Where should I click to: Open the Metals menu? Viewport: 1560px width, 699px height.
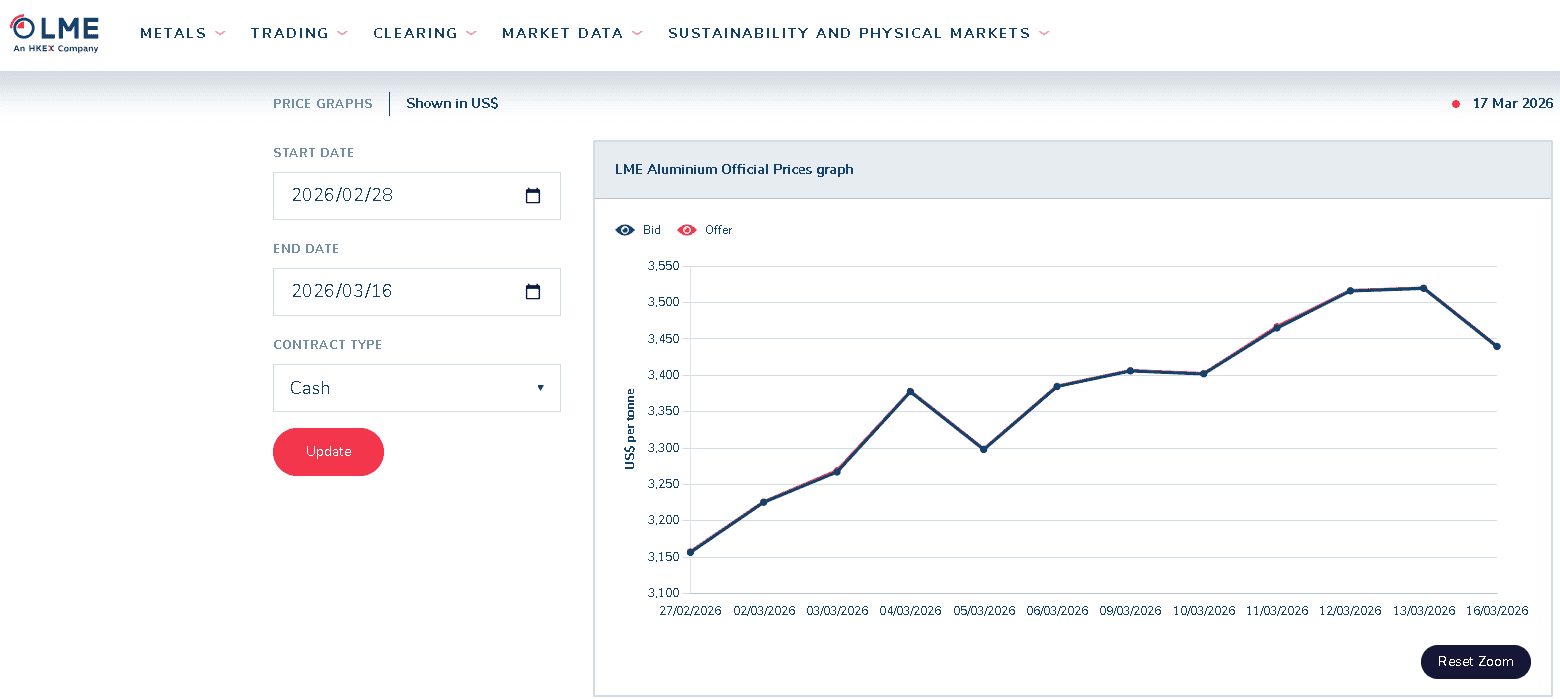(x=173, y=33)
